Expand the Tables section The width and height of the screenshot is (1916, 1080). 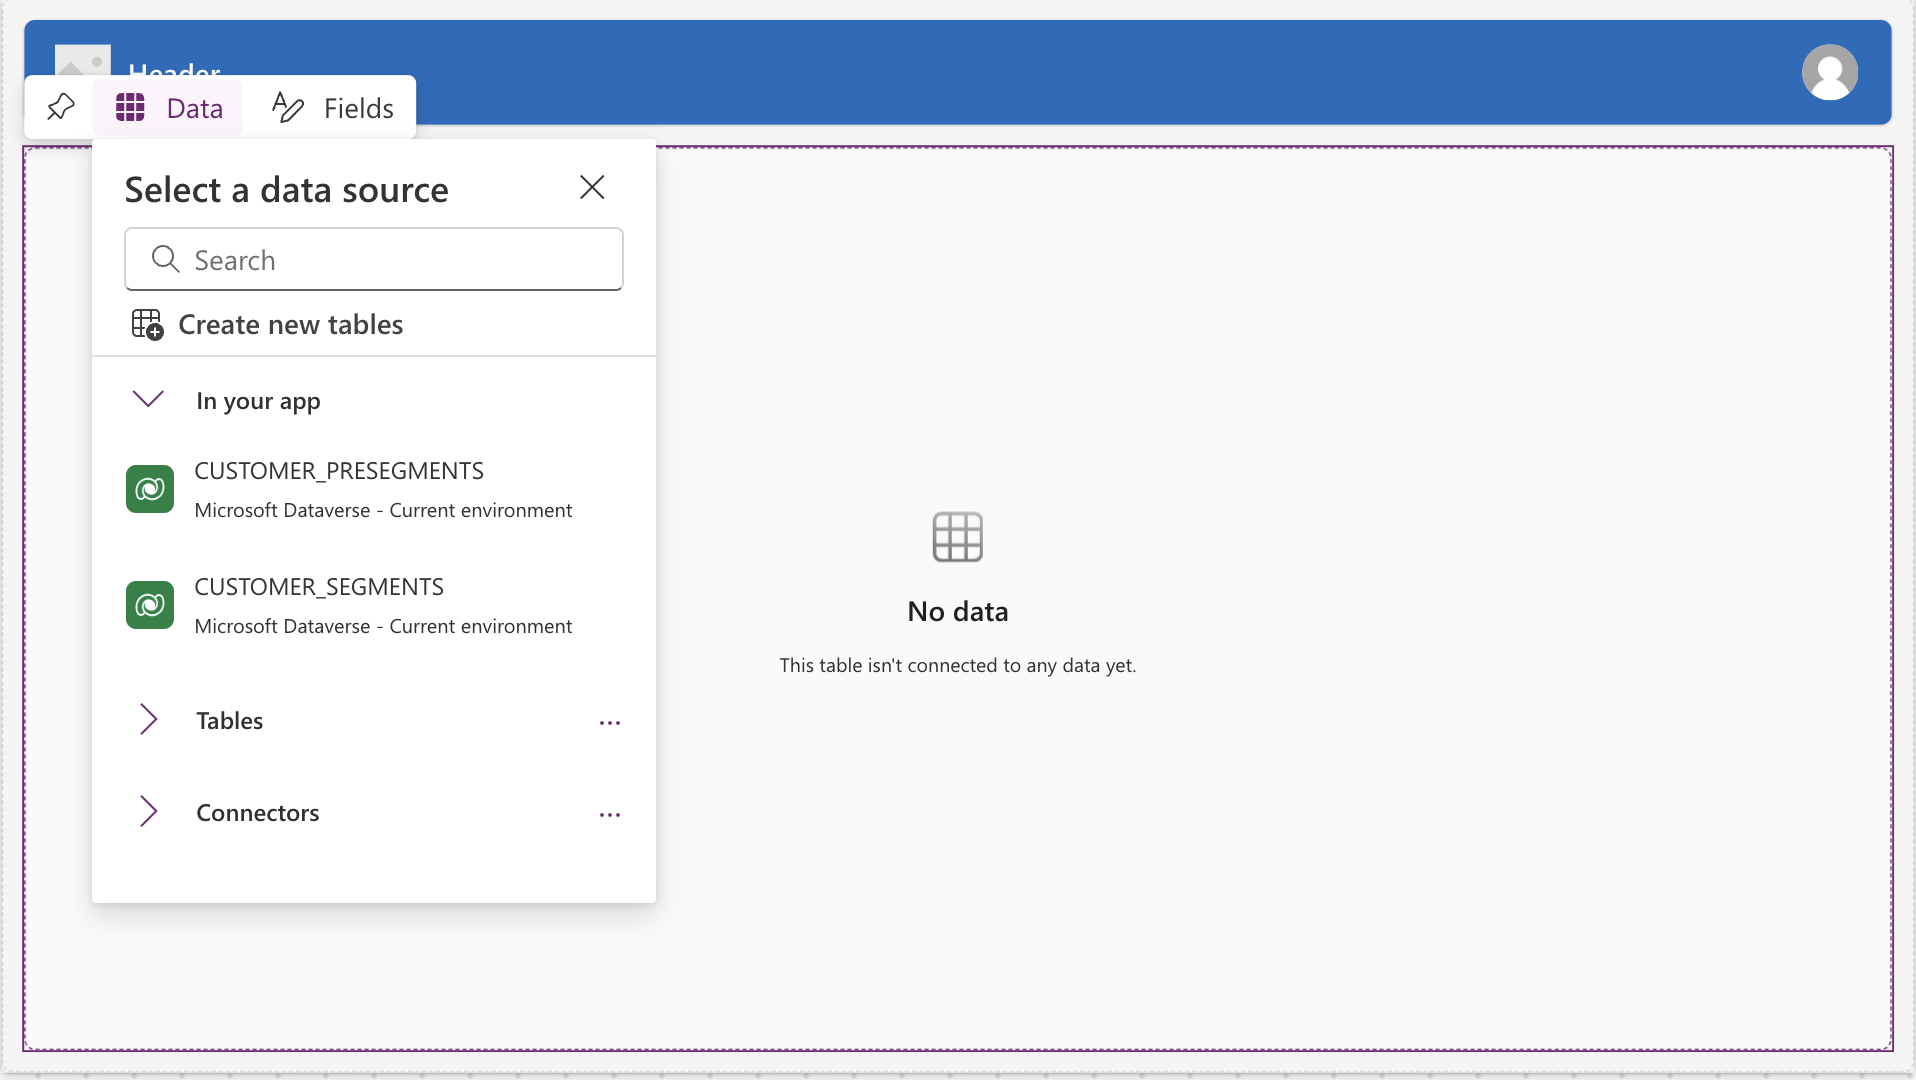point(148,720)
